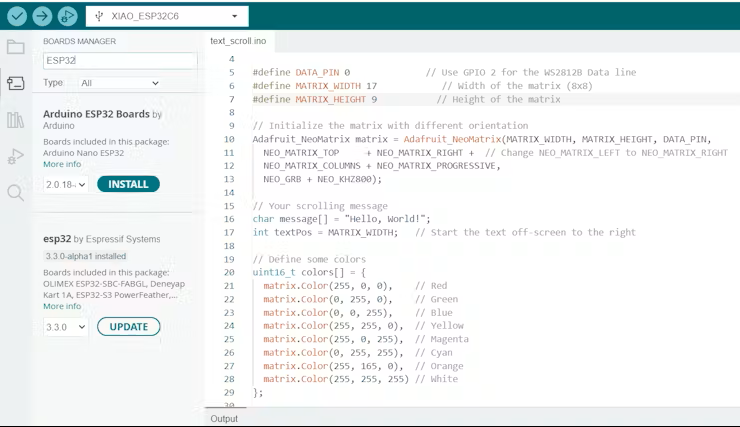Click the matrix.Color line commented Blue
This screenshot has height=427, width=740.
click(358, 313)
